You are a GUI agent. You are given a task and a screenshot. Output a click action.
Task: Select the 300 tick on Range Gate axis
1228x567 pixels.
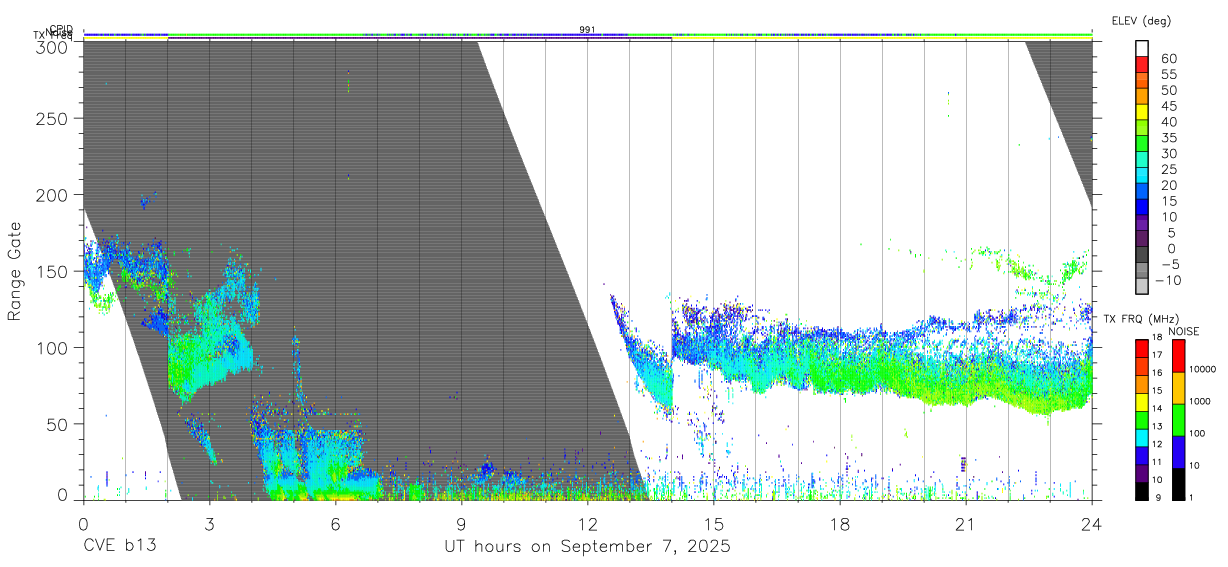pyautogui.click(x=52, y=46)
